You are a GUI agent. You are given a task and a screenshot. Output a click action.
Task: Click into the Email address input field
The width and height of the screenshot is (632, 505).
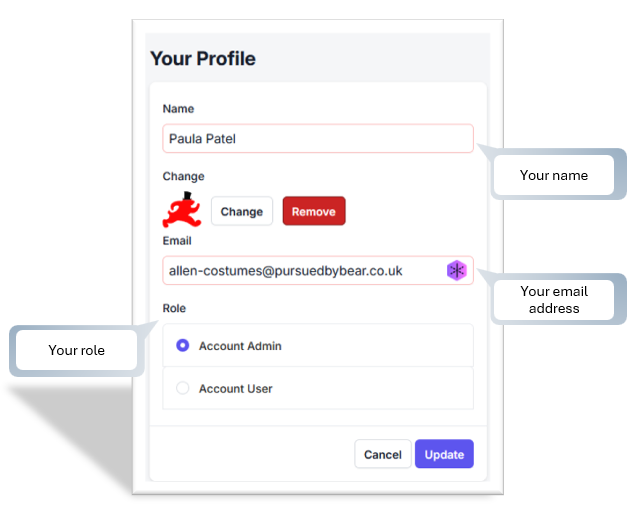coord(300,270)
